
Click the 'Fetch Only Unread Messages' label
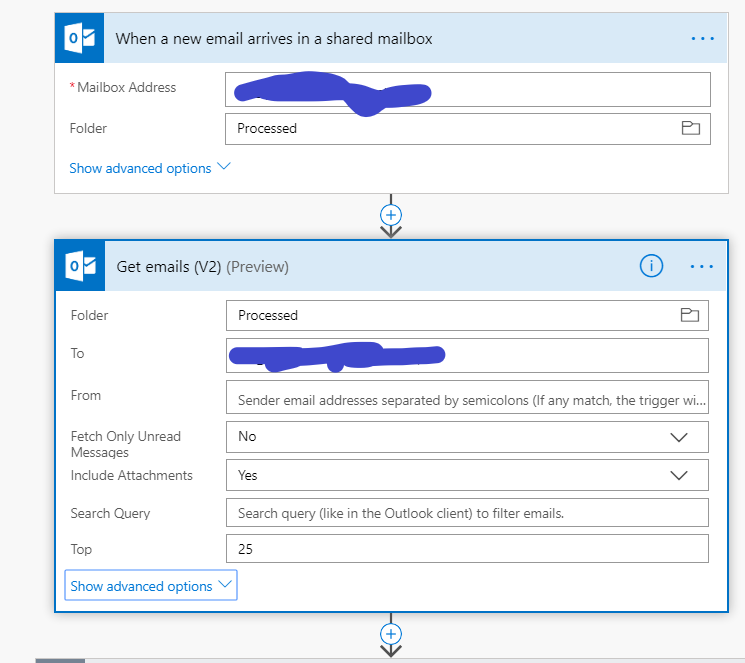click(x=125, y=444)
